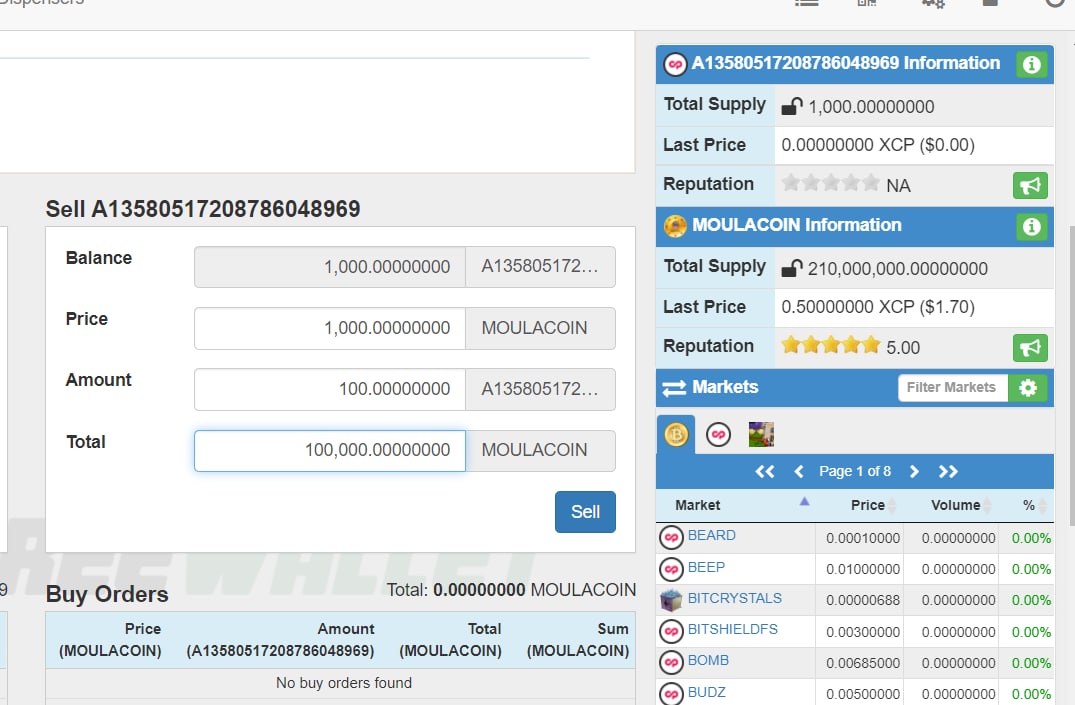
Task: Jump to last markets page
Action: pos(948,471)
